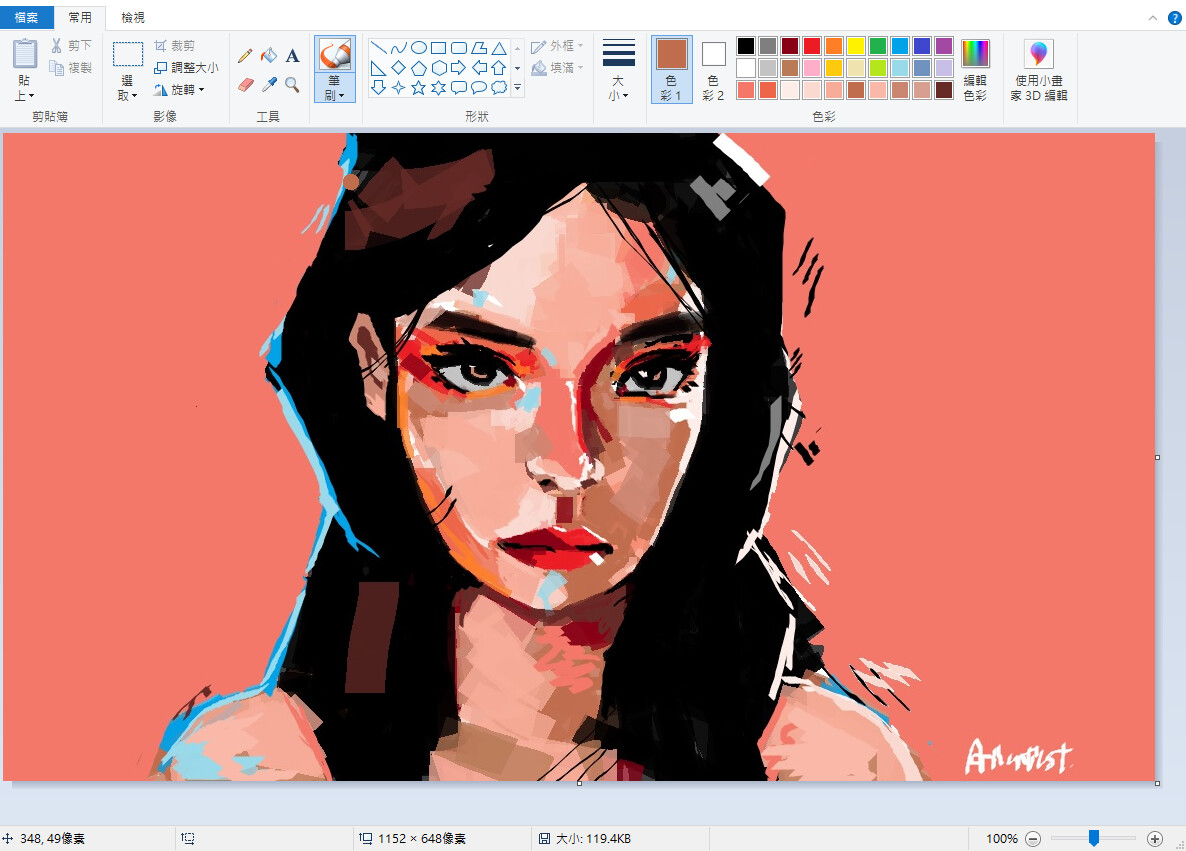Screen dimensions: 1186x851
Task: Open the 檔案 (File) menu
Action: pos(26,17)
